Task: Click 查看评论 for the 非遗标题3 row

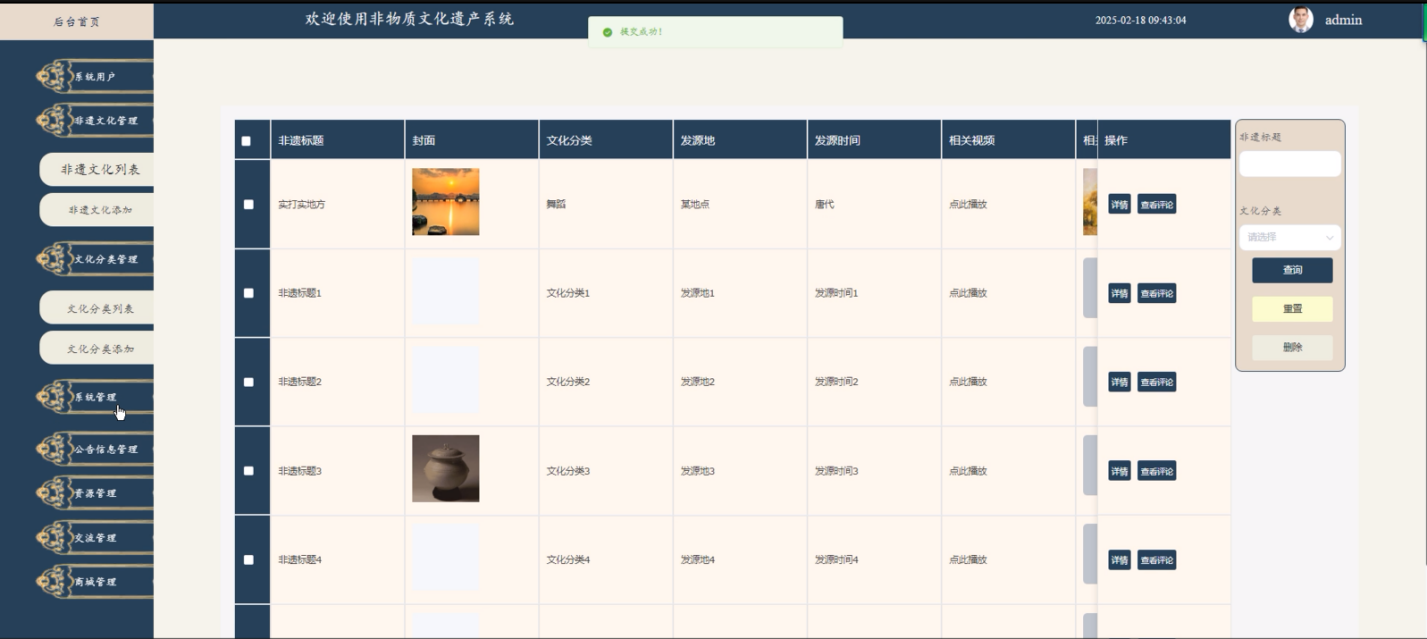Action: [1156, 471]
